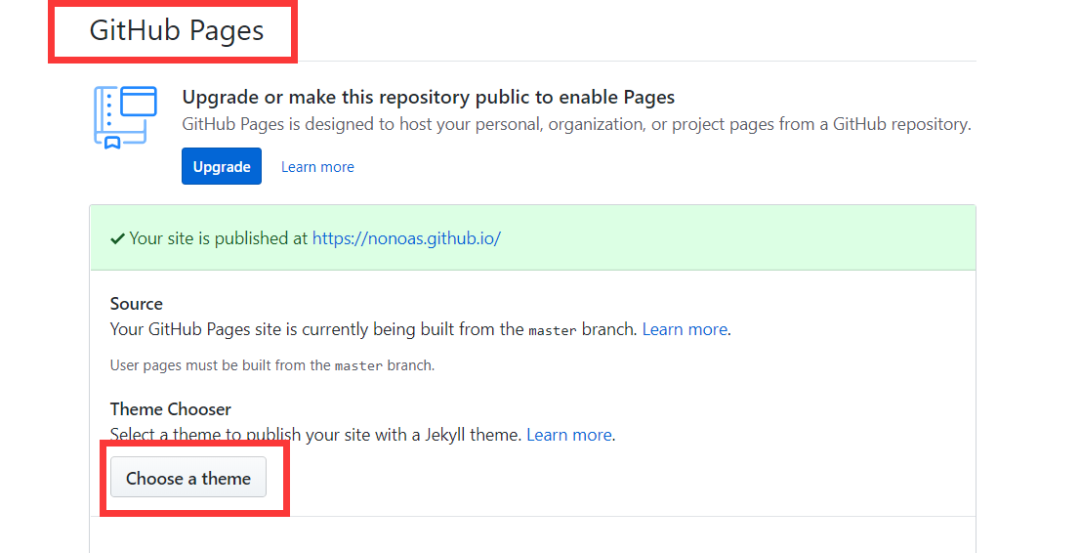Click 'currently being built from the master' sentence
The width and height of the screenshot is (1080, 553).
pyautogui.click(x=375, y=329)
